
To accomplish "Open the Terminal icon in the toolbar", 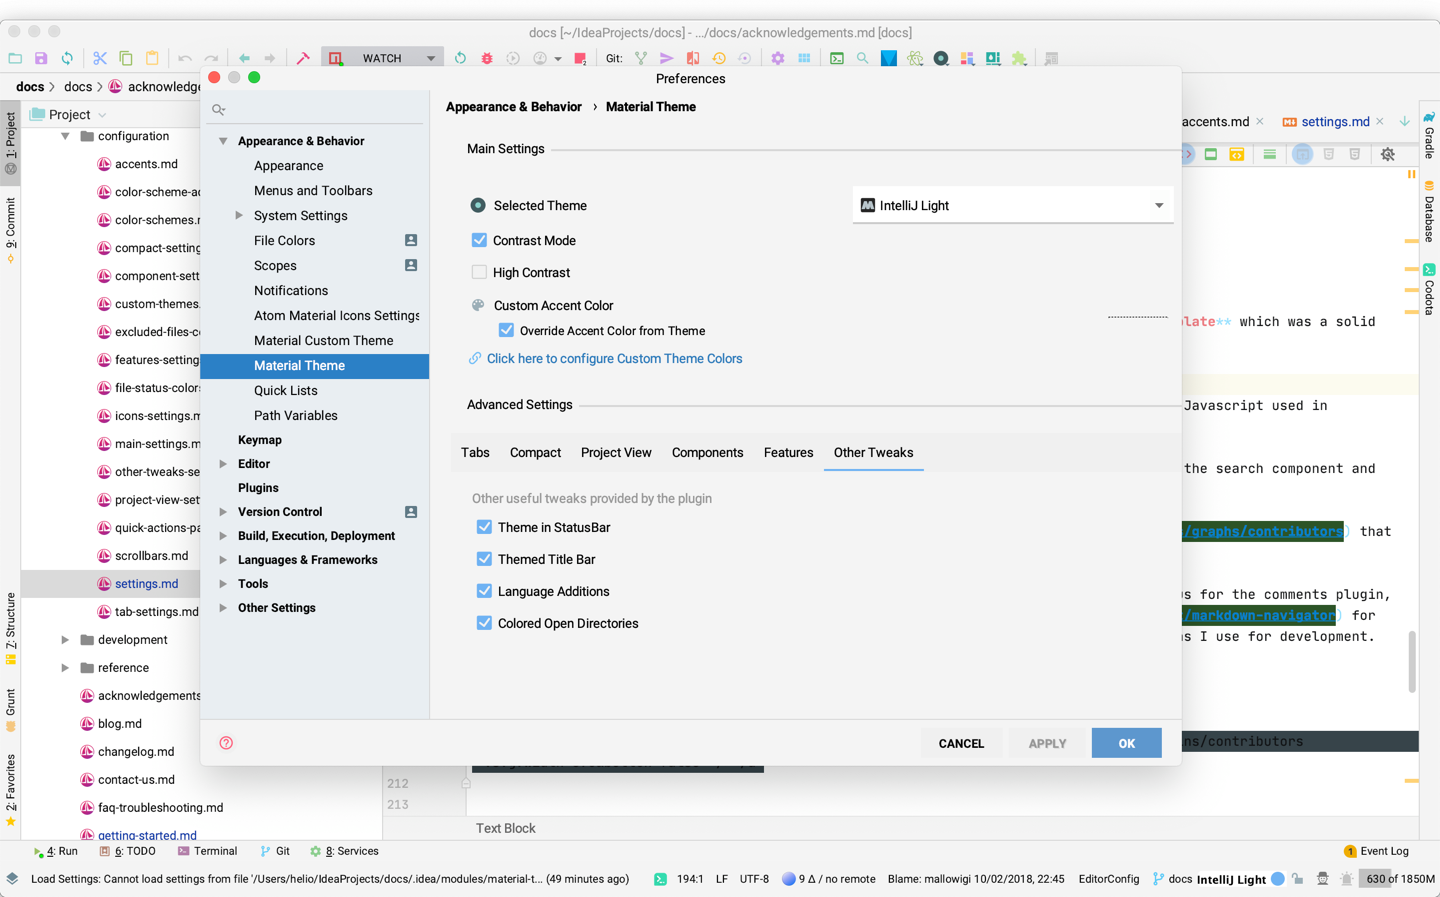I will pyautogui.click(x=836, y=58).
